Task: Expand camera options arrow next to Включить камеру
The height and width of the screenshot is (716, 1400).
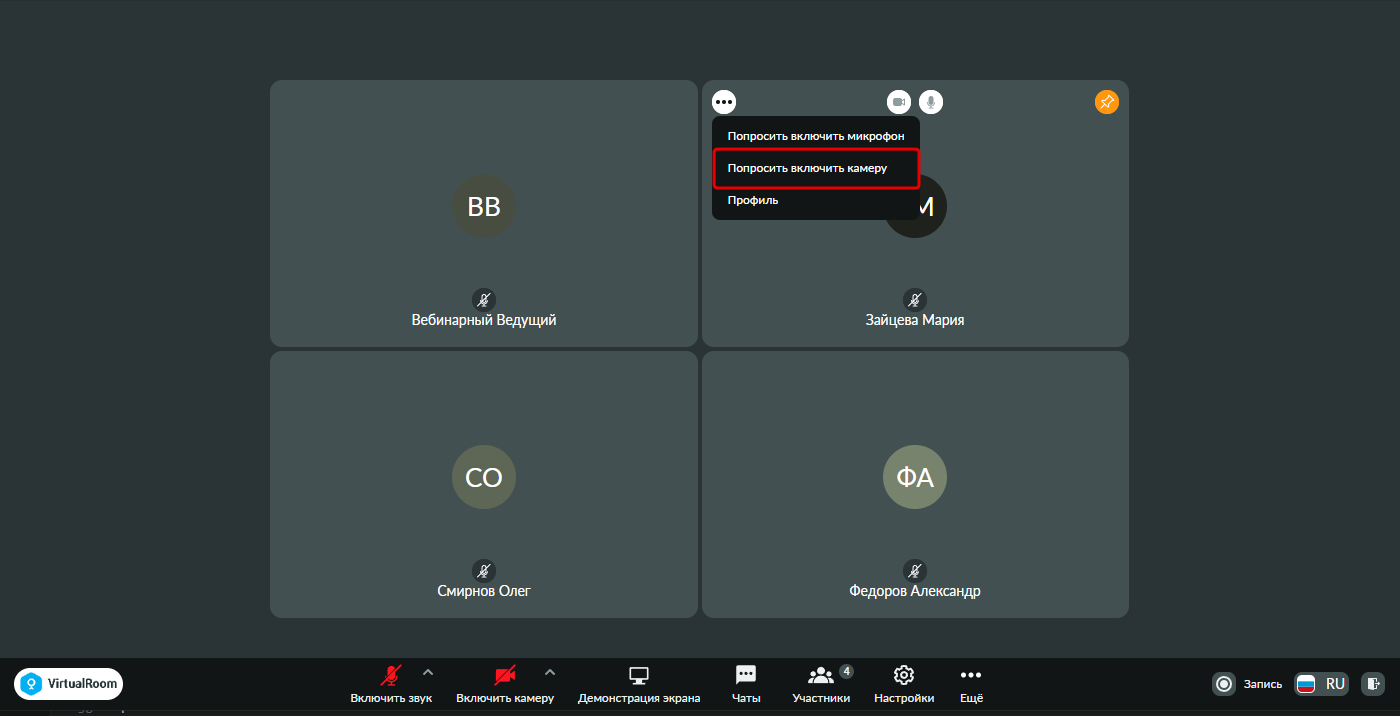Action: pyautogui.click(x=550, y=672)
